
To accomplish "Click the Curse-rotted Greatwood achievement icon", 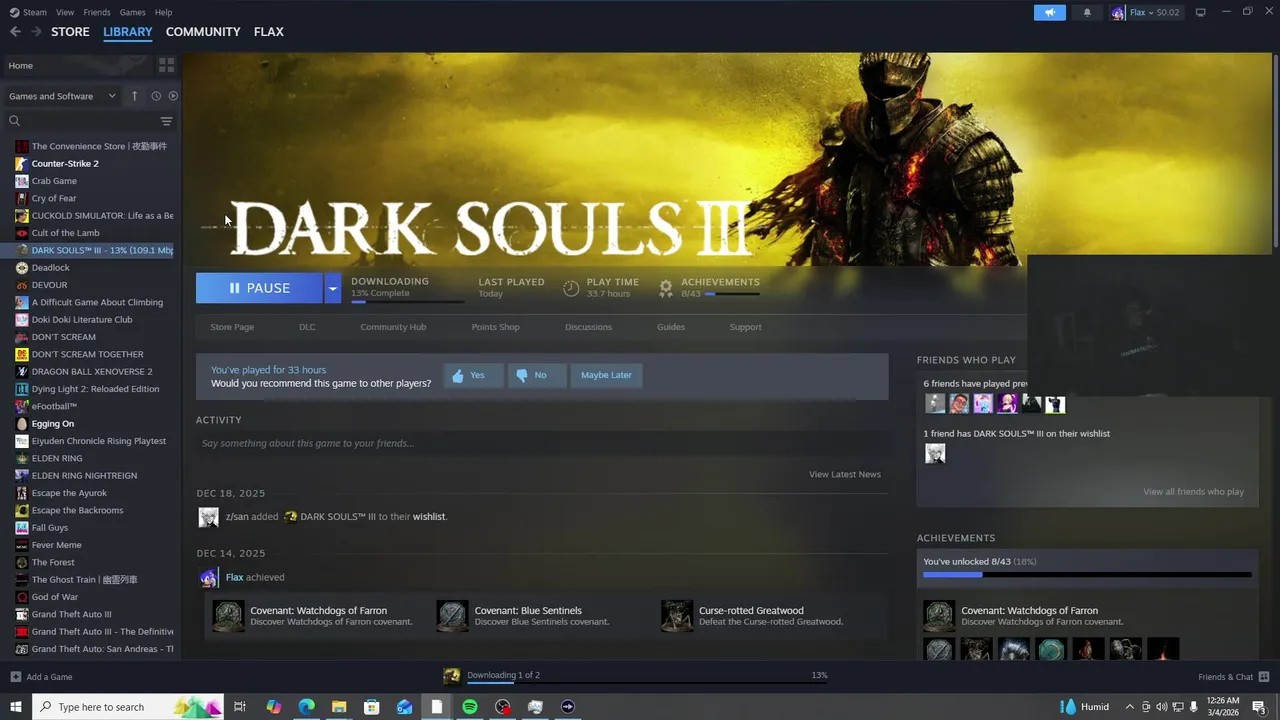I will (x=677, y=615).
